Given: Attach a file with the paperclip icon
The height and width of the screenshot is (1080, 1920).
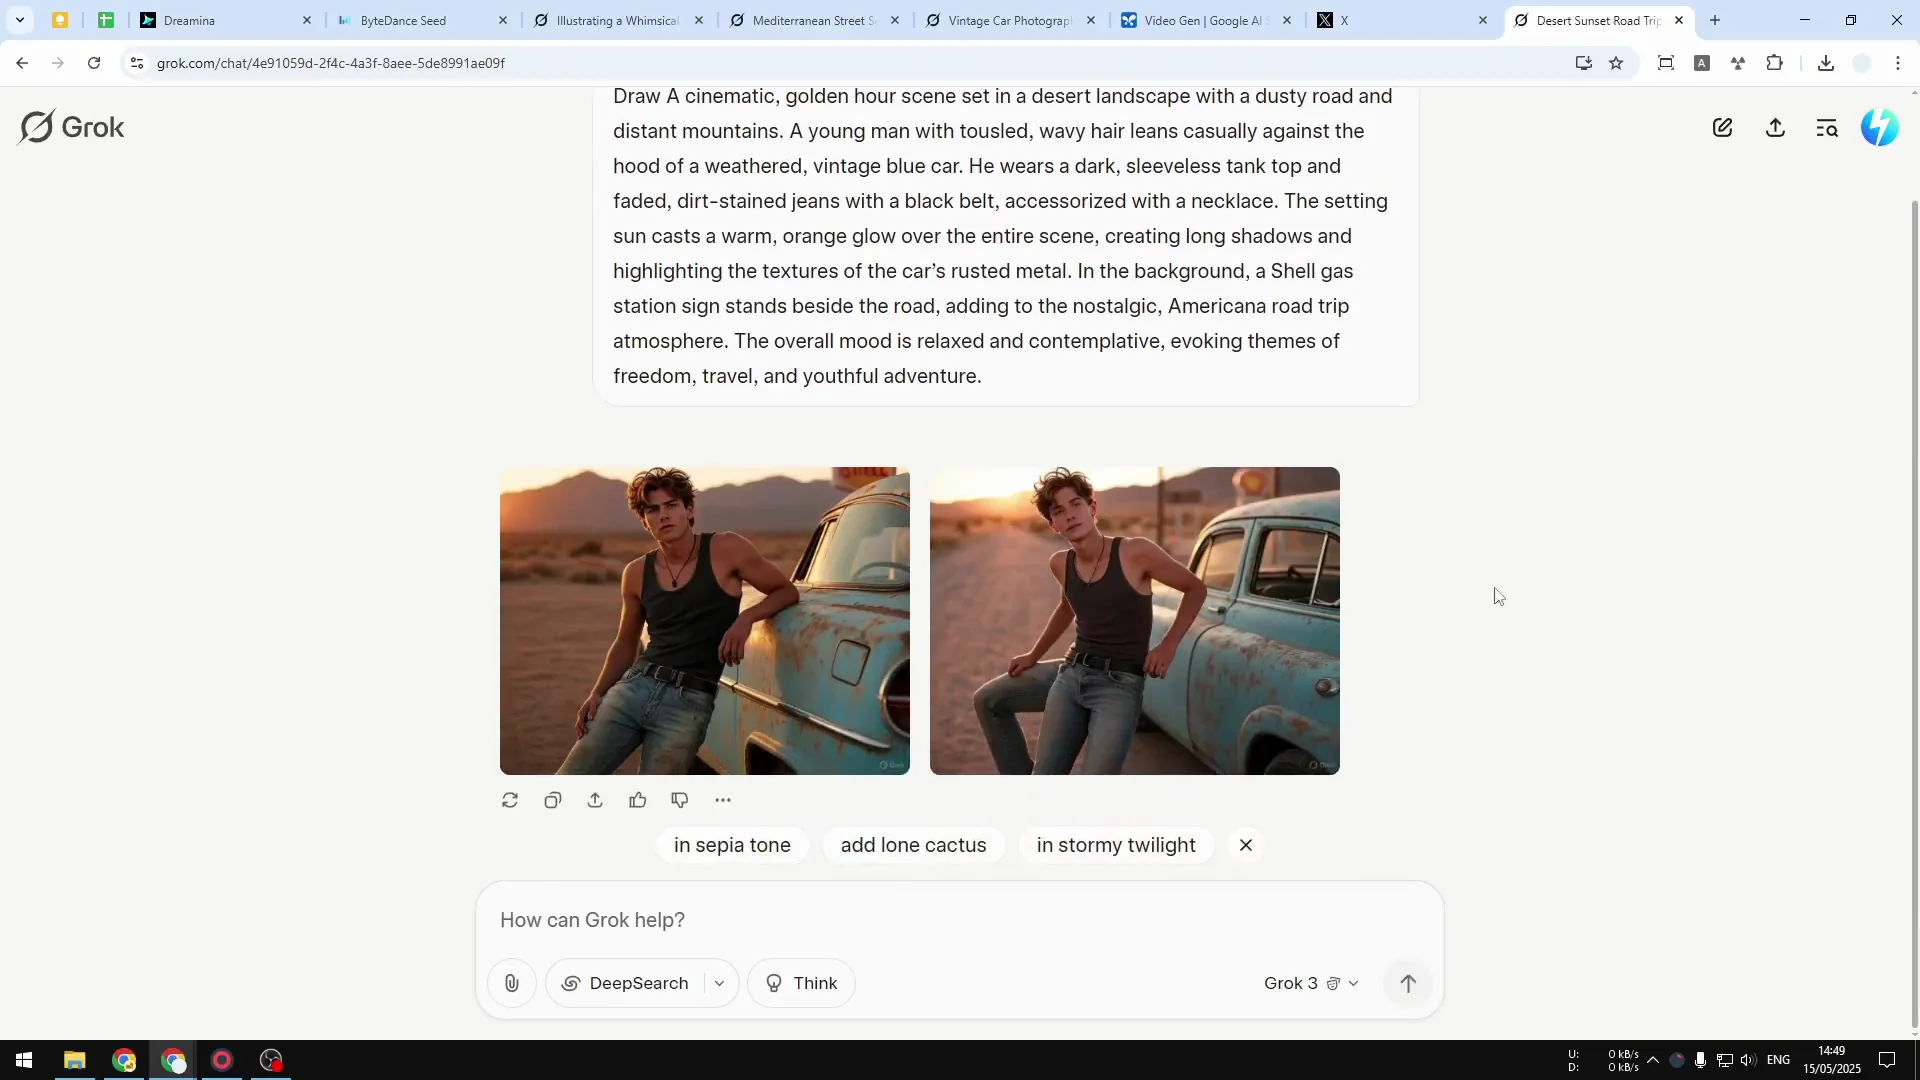Looking at the screenshot, I should (512, 983).
